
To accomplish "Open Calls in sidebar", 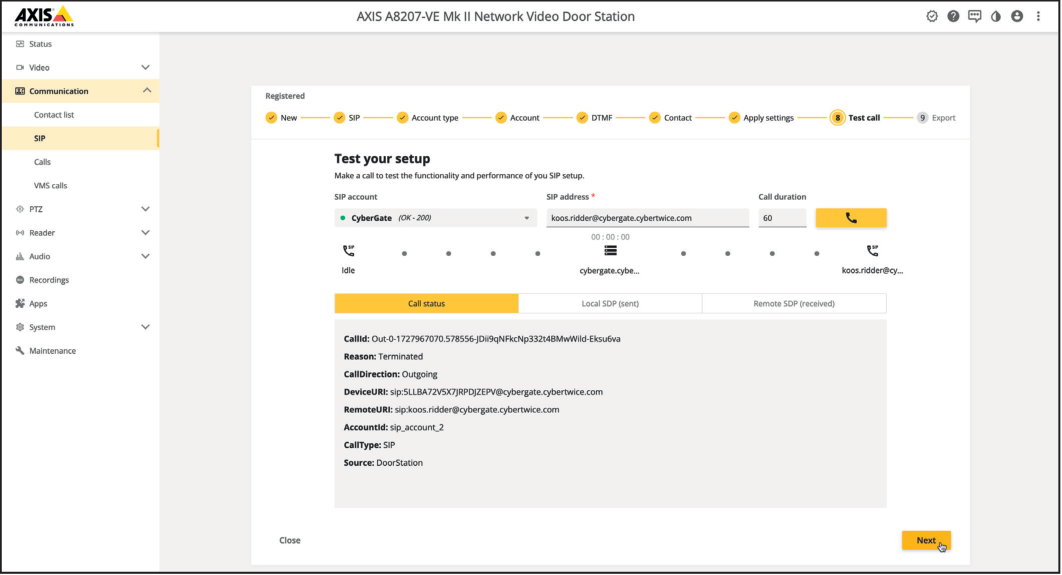I will click(42, 162).
